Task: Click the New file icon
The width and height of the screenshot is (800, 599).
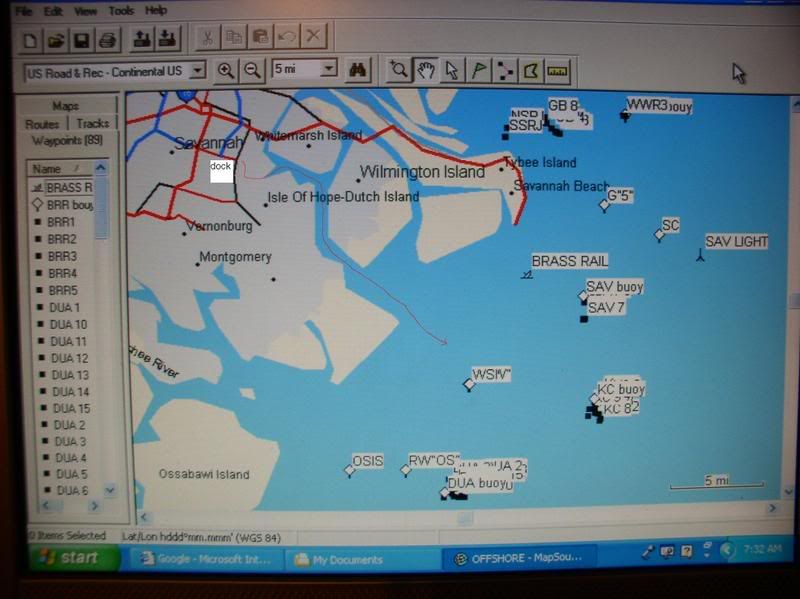Action: tap(30, 39)
